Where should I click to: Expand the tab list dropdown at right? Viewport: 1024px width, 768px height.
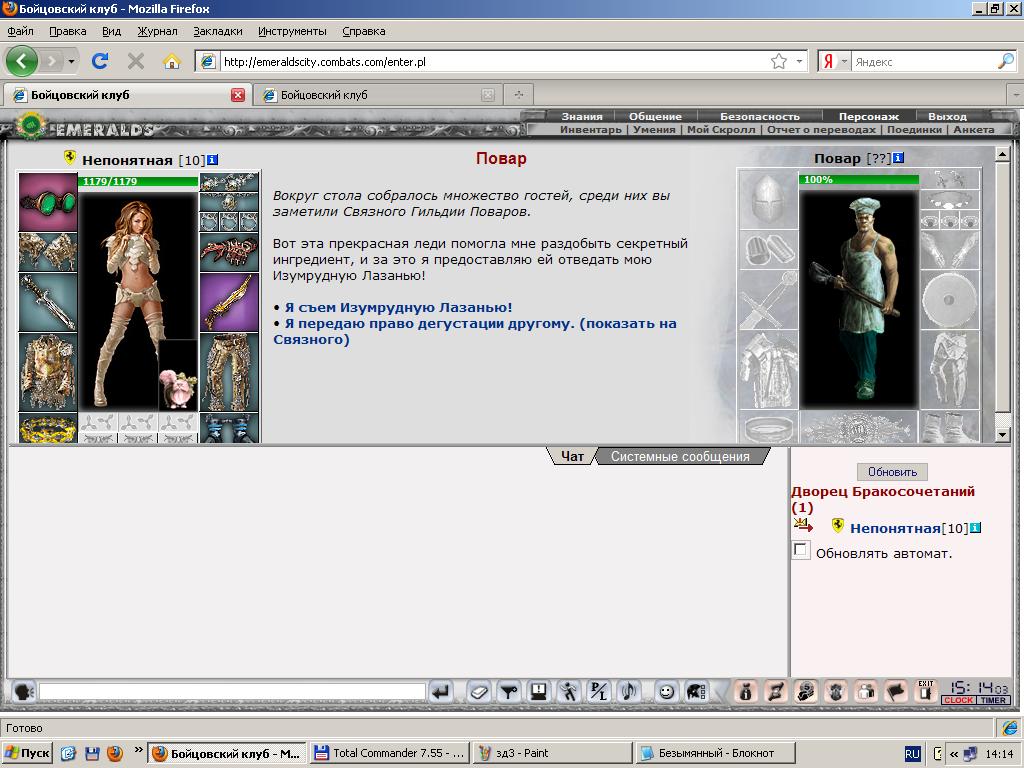click(x=1016, y=95)
